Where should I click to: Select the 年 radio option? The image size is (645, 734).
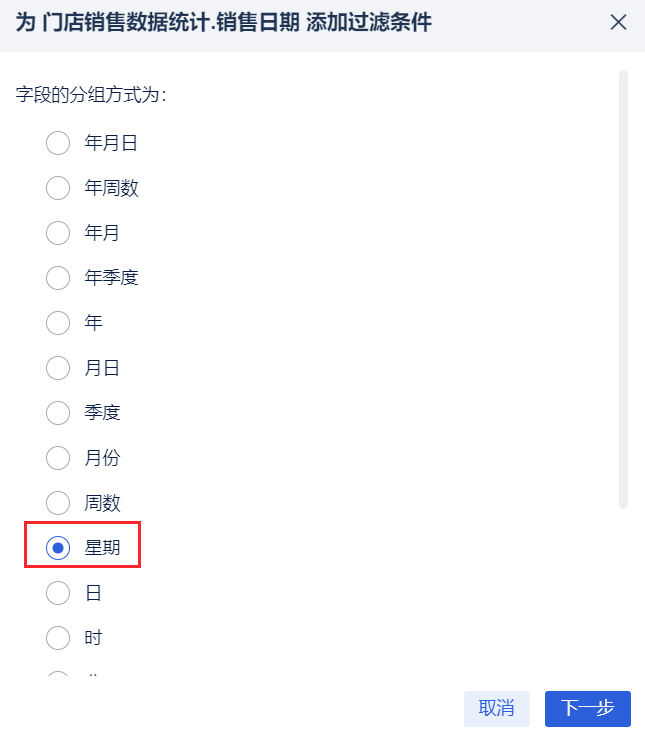pos(58,323)
